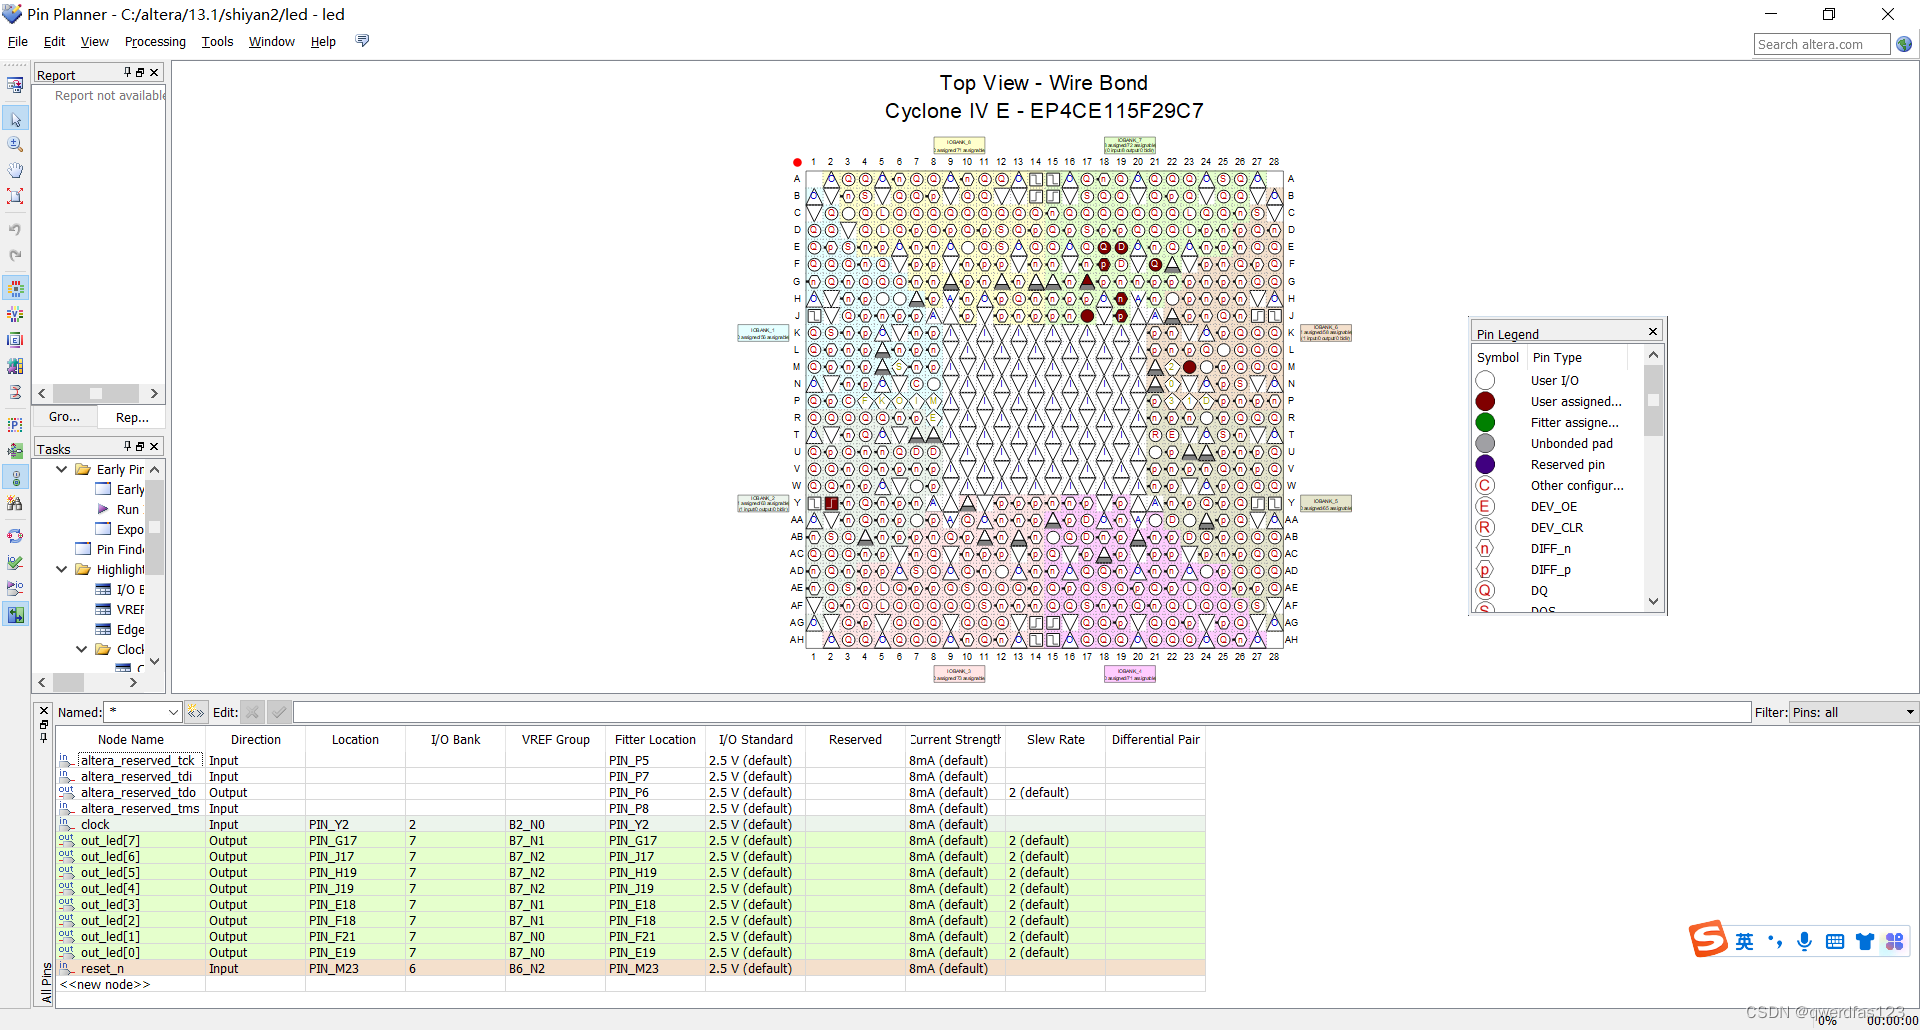Toggle the pin legend traffic-light icon

point(15,478)
